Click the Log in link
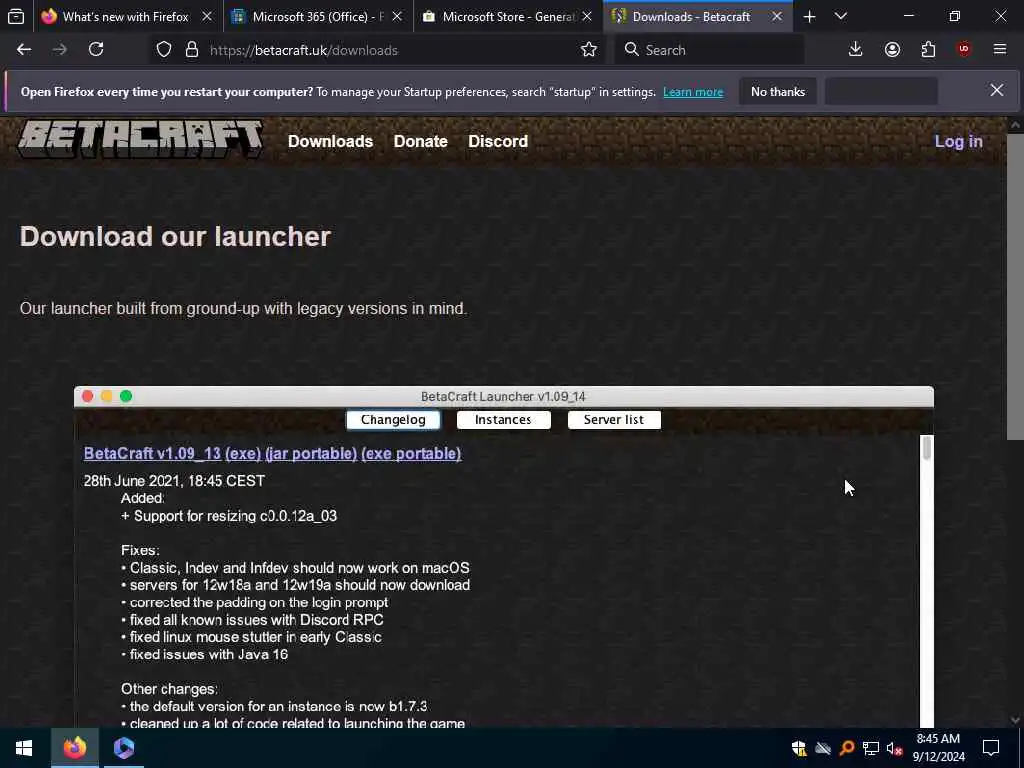The width and height of the screenshot is (1024, 768). click(x=958, y=141)
